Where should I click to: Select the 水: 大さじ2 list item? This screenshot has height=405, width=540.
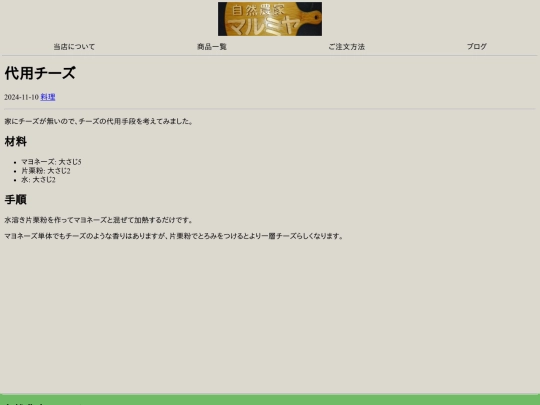pyautogui.click(x=38, y=180)
